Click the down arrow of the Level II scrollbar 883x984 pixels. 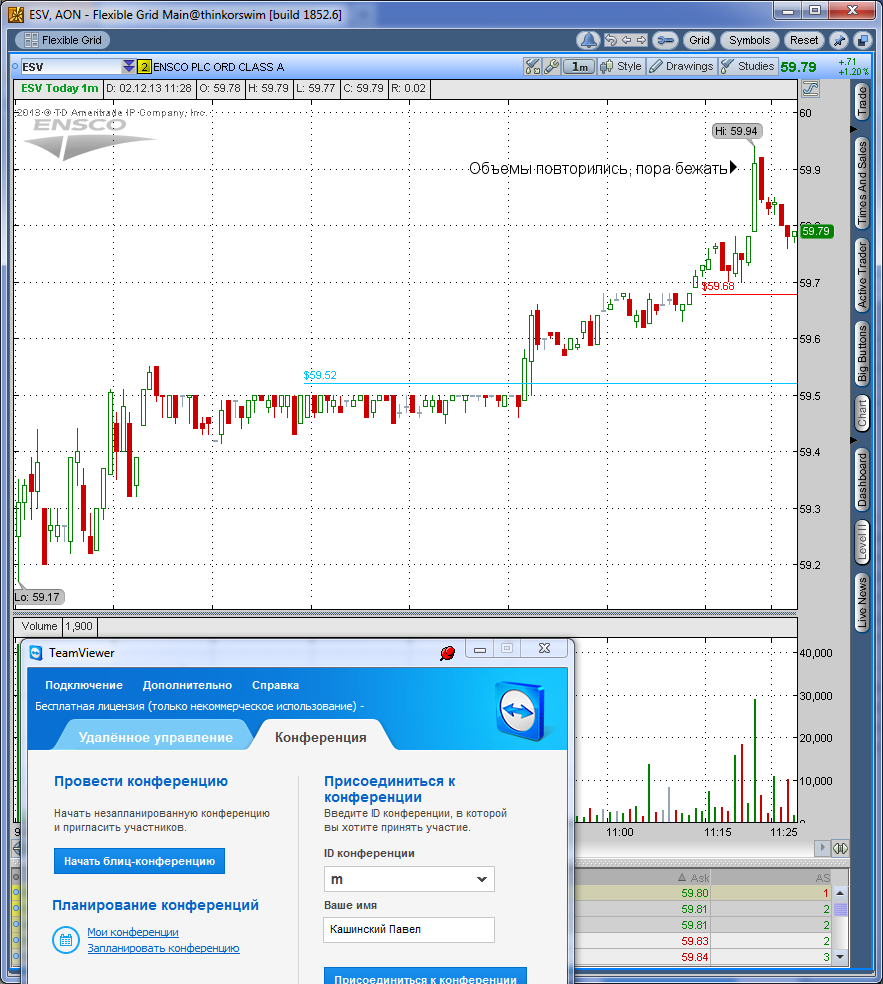coord(840,957)
